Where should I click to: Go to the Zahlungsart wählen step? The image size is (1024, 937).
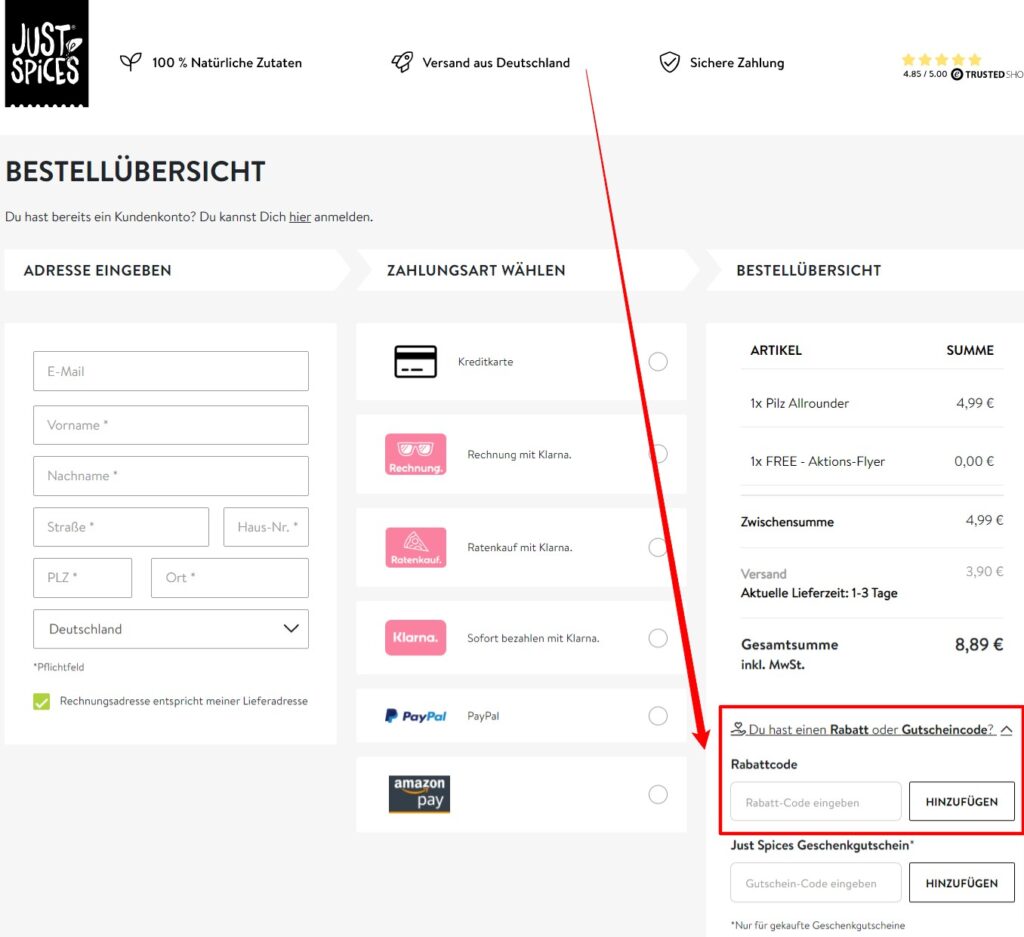[x=476, y=270]
